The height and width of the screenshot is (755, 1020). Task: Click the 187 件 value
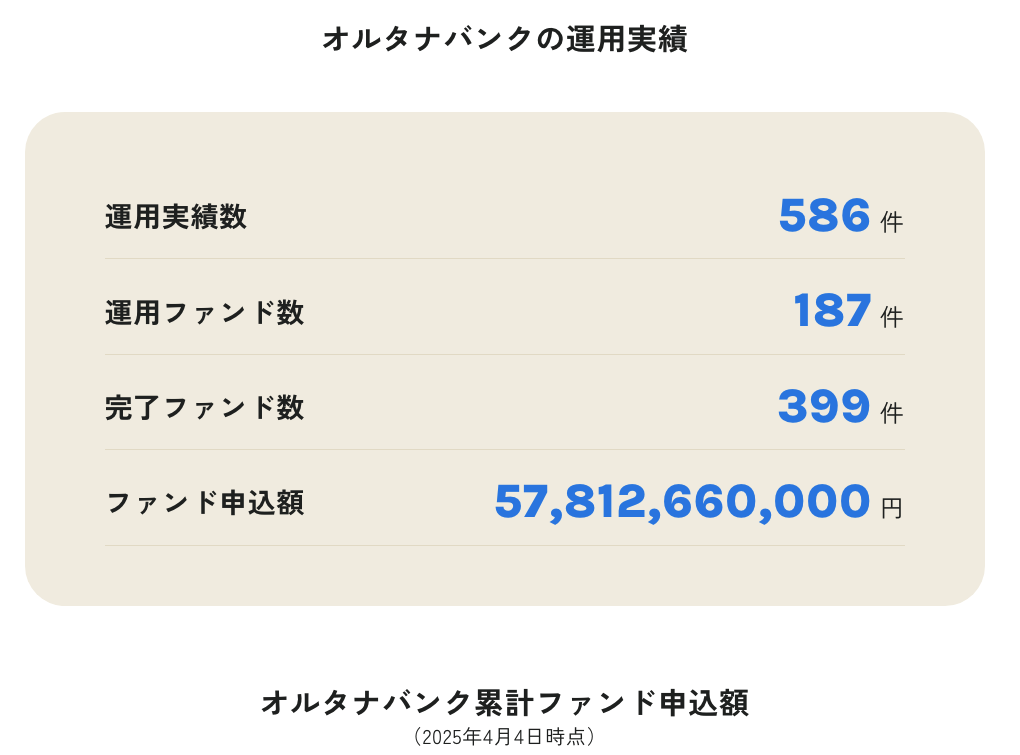(x=848, y=311)
